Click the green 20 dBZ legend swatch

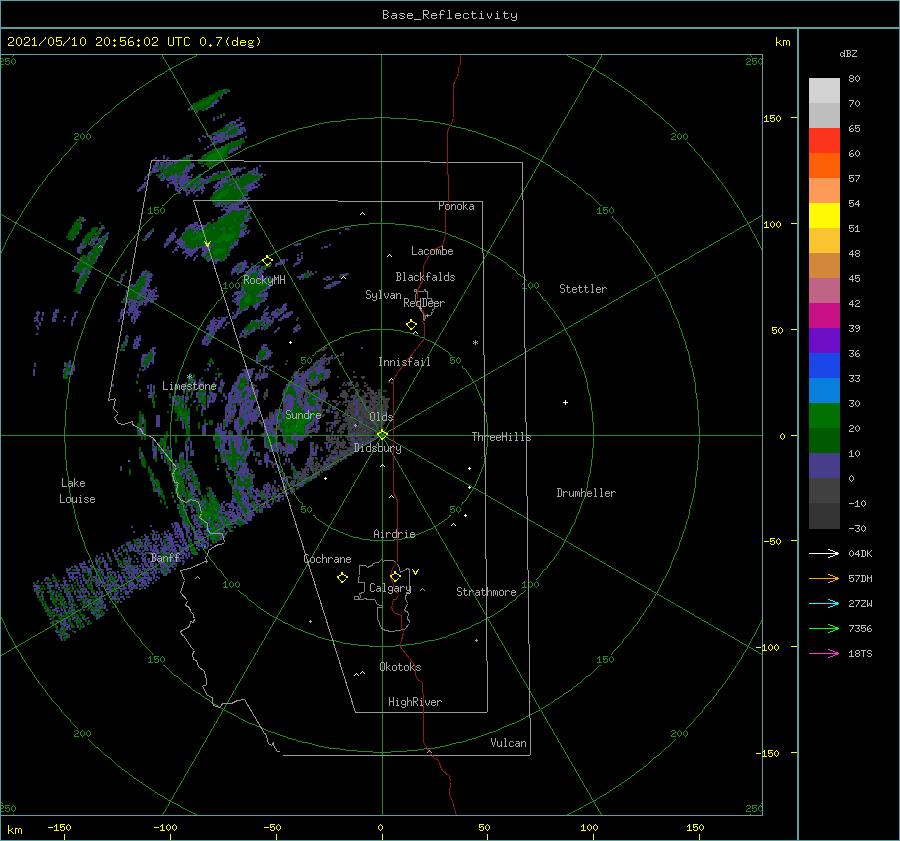pos(824,415)
